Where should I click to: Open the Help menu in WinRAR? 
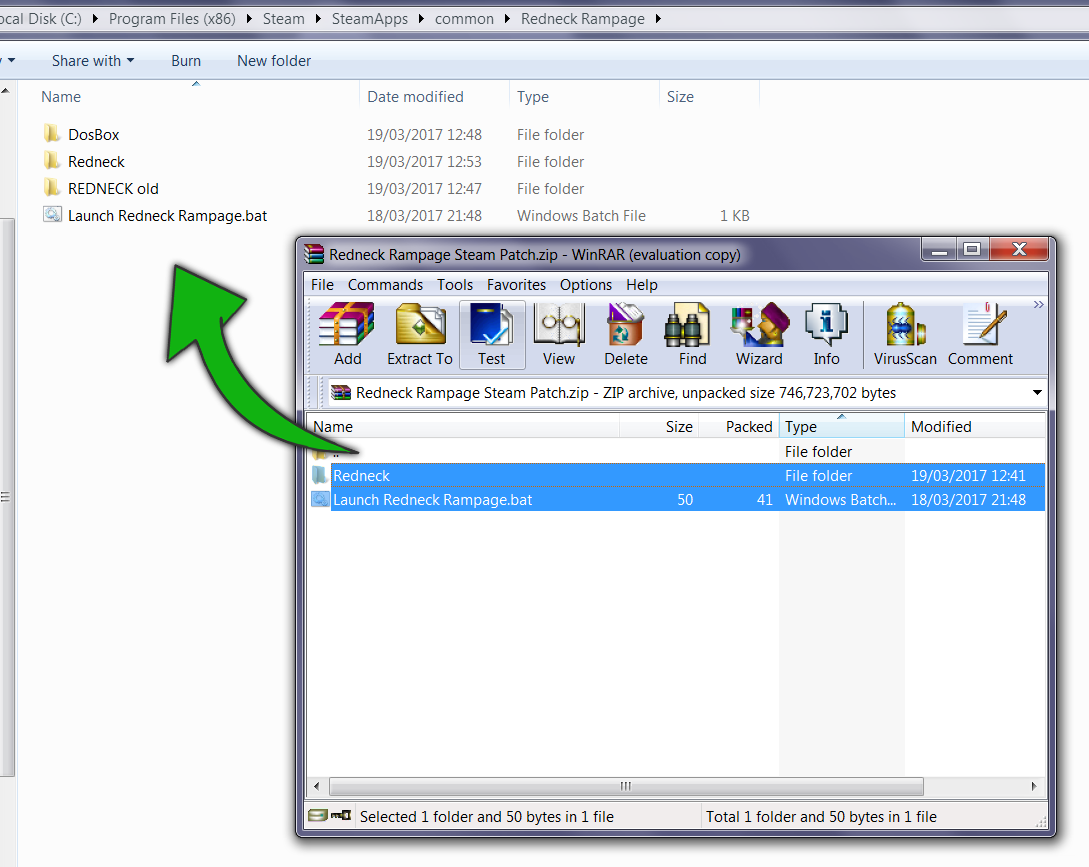(x=642, y=285)
